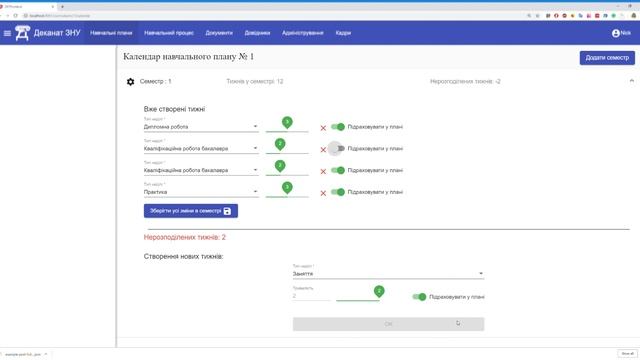Toggle Підраховувати у плані for new weeks

419,297
